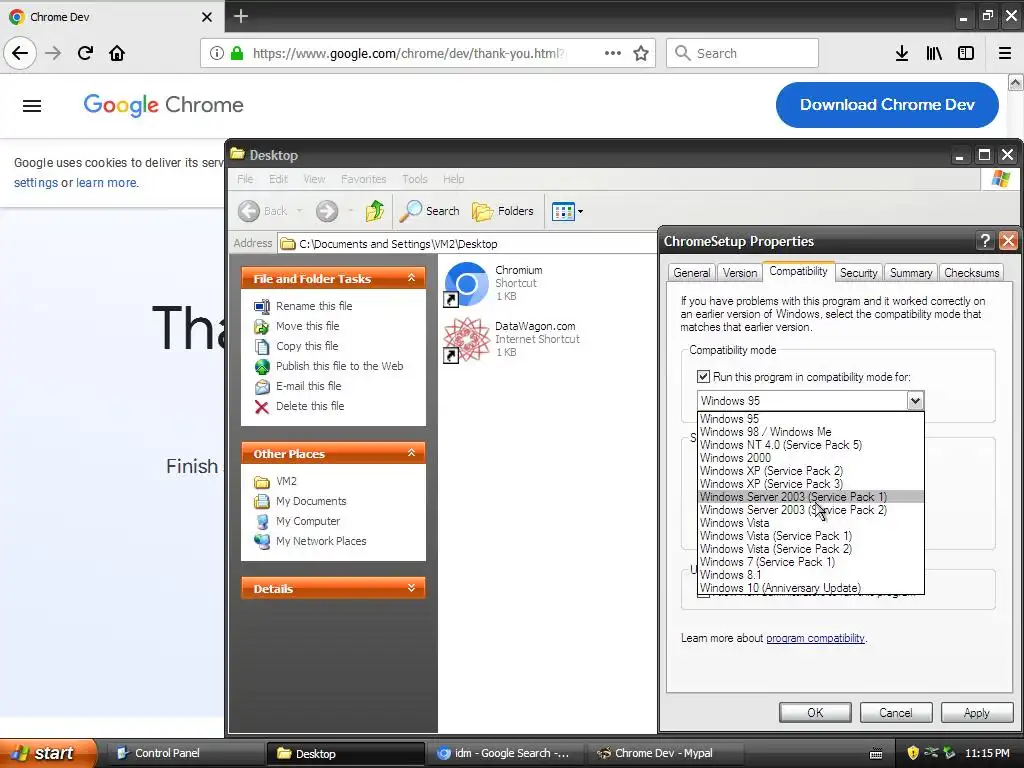1024x768 pixels.
Task: Choose Windows 8.1 option
Action: 810,575
